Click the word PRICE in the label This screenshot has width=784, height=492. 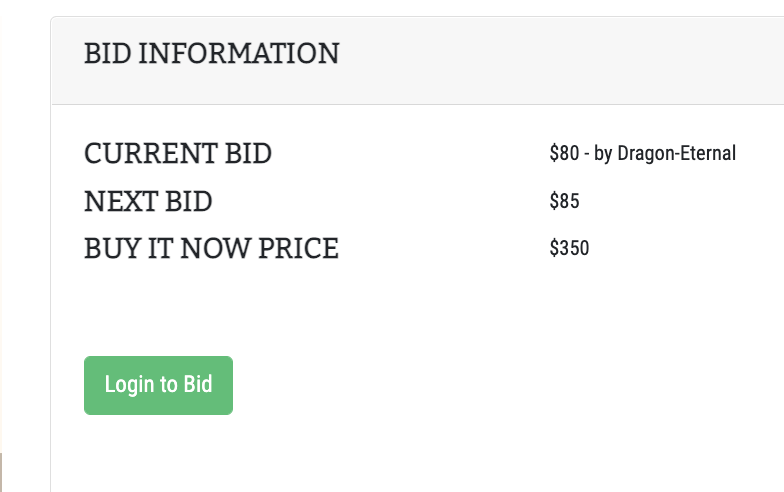coord(298,248)
